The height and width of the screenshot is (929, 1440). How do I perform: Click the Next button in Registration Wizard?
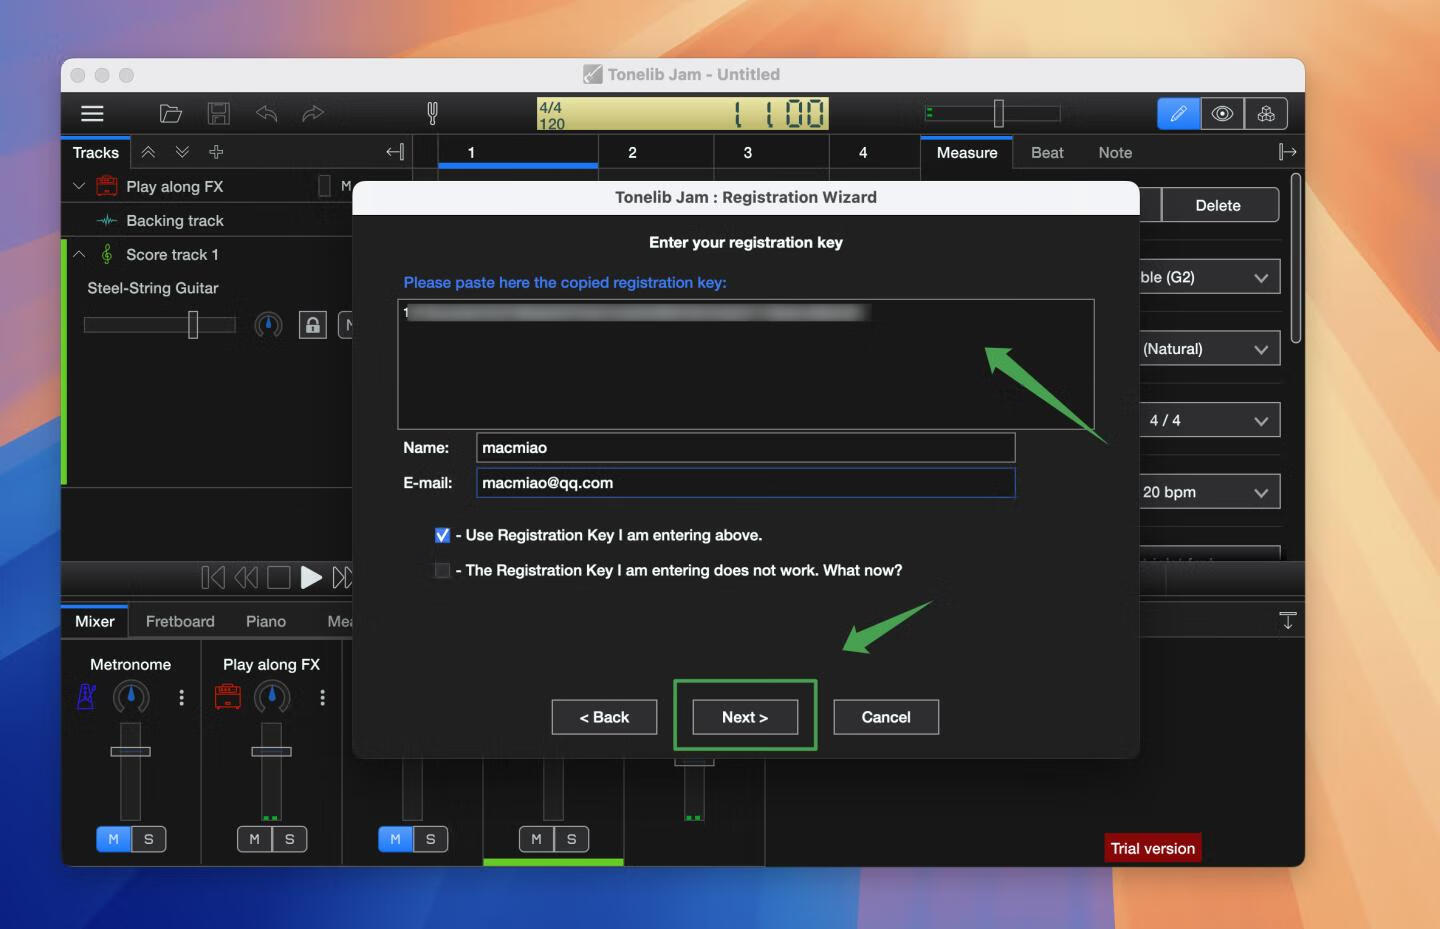tap(744, 716)
